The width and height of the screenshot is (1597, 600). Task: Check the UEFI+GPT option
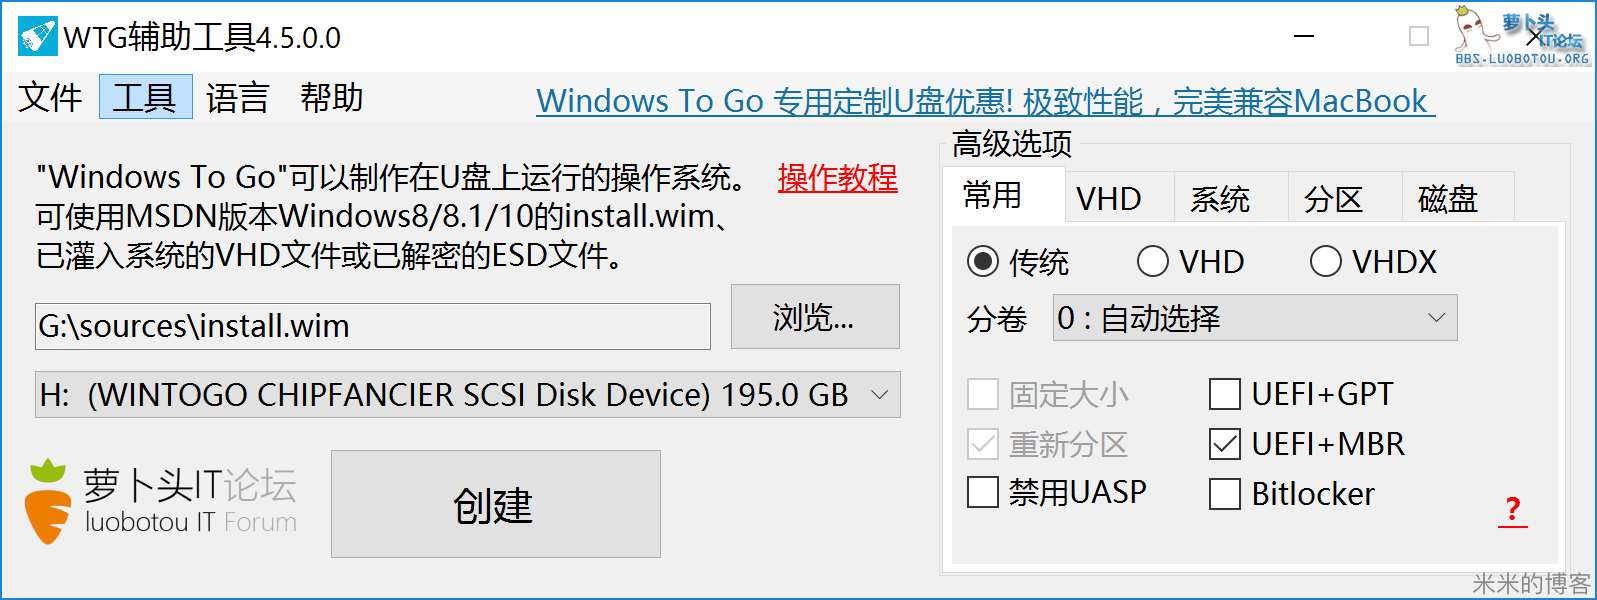pyautogui.click(x=1224, y=394)
